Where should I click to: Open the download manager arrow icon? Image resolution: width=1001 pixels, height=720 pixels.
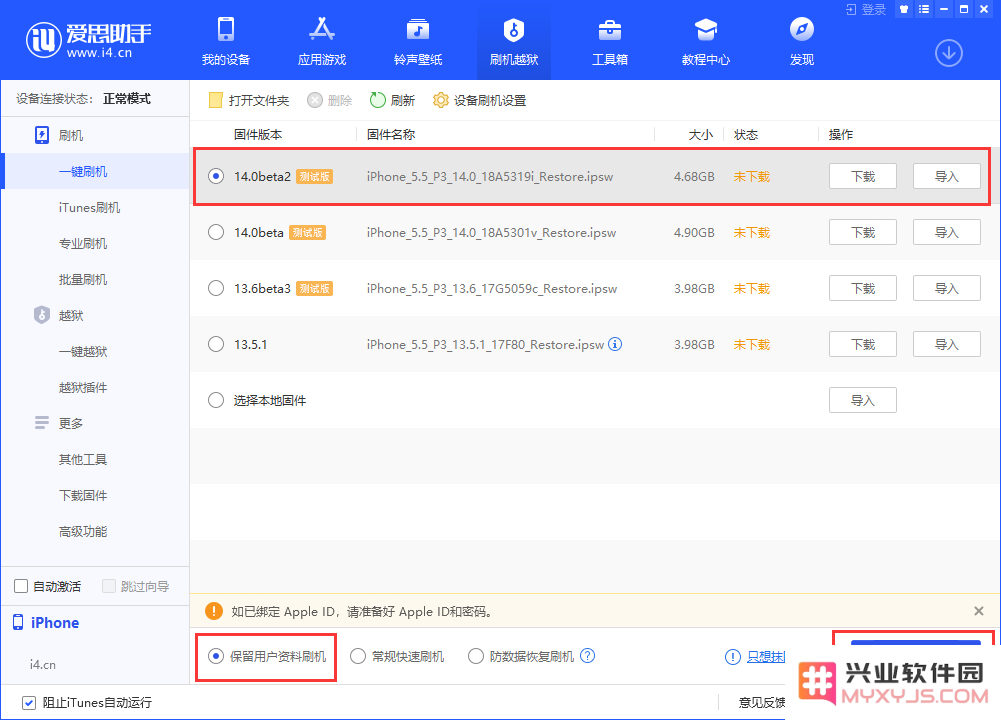(x=949, y=53)
